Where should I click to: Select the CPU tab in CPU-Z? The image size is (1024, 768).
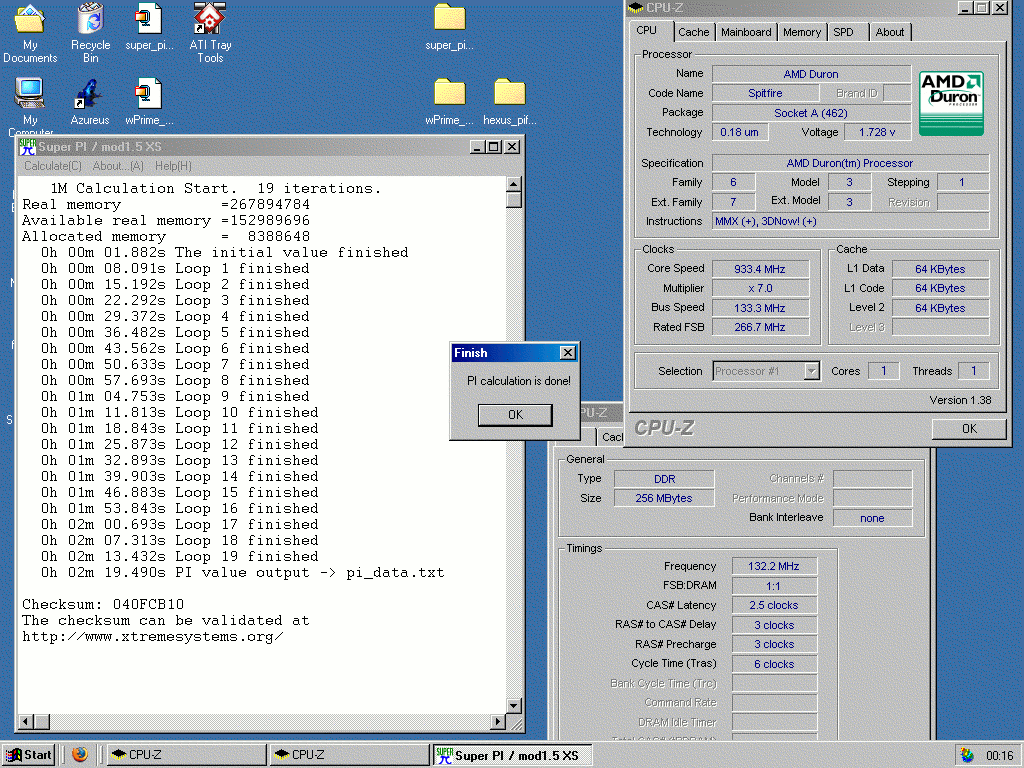click(647, 30)
